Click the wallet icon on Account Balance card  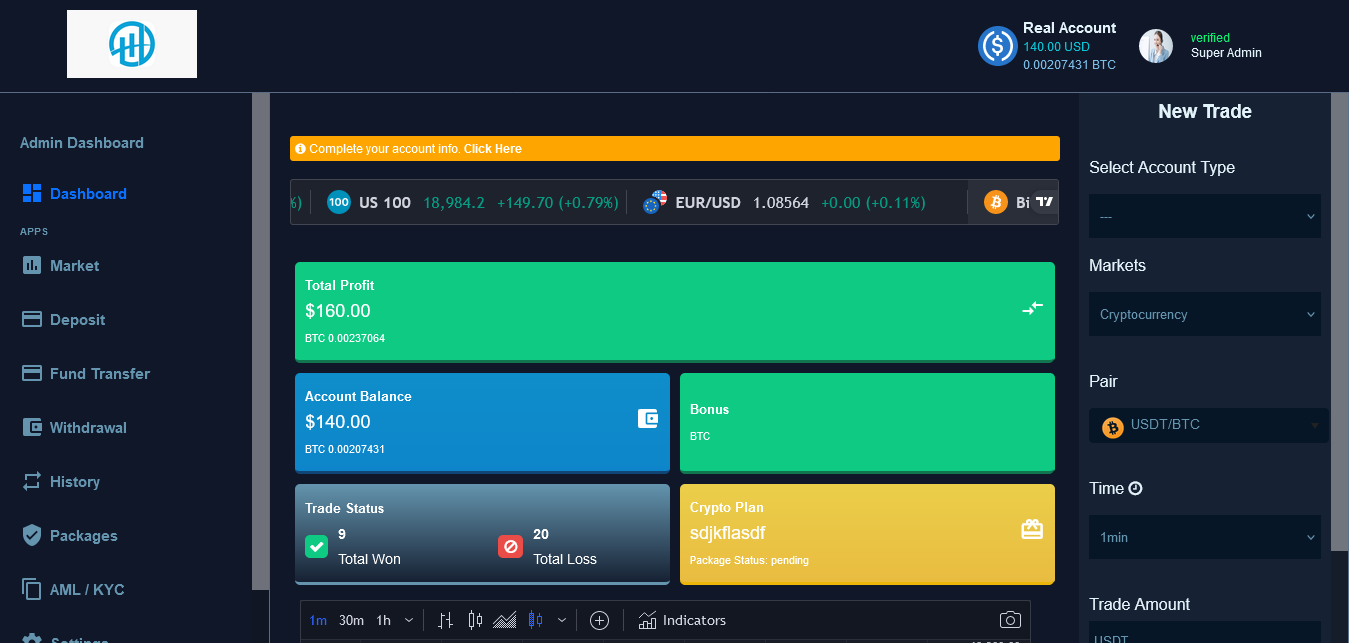[x=648, y=419]
